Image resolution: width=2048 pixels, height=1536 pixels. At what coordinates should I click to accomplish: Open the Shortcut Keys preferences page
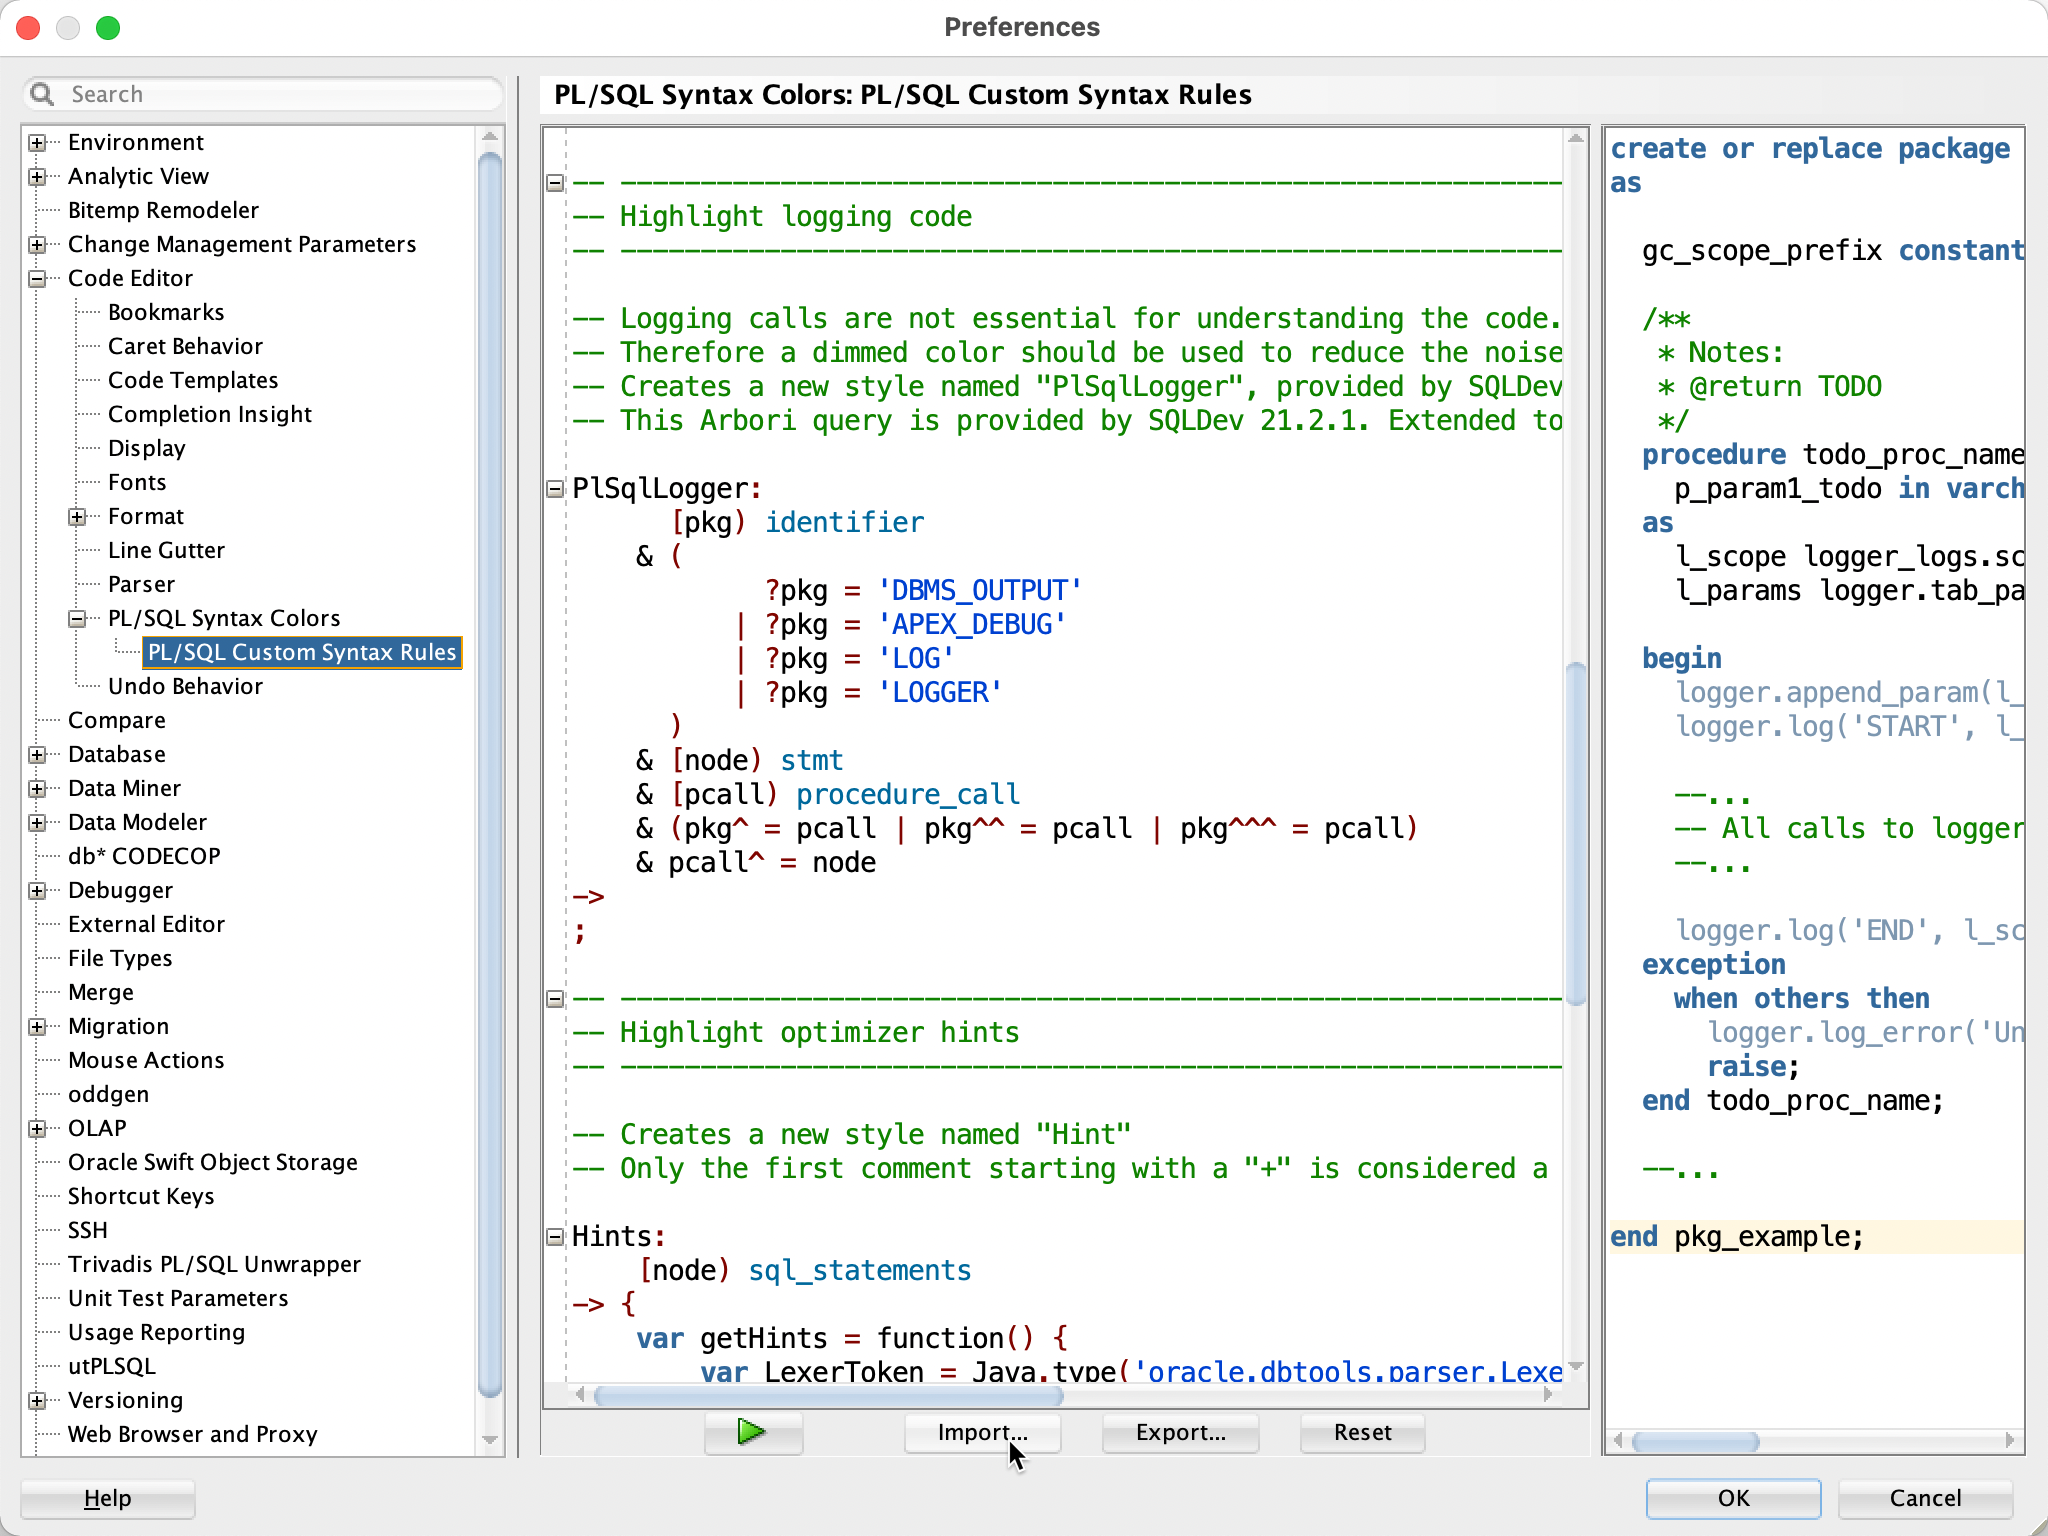[141, 1196]
